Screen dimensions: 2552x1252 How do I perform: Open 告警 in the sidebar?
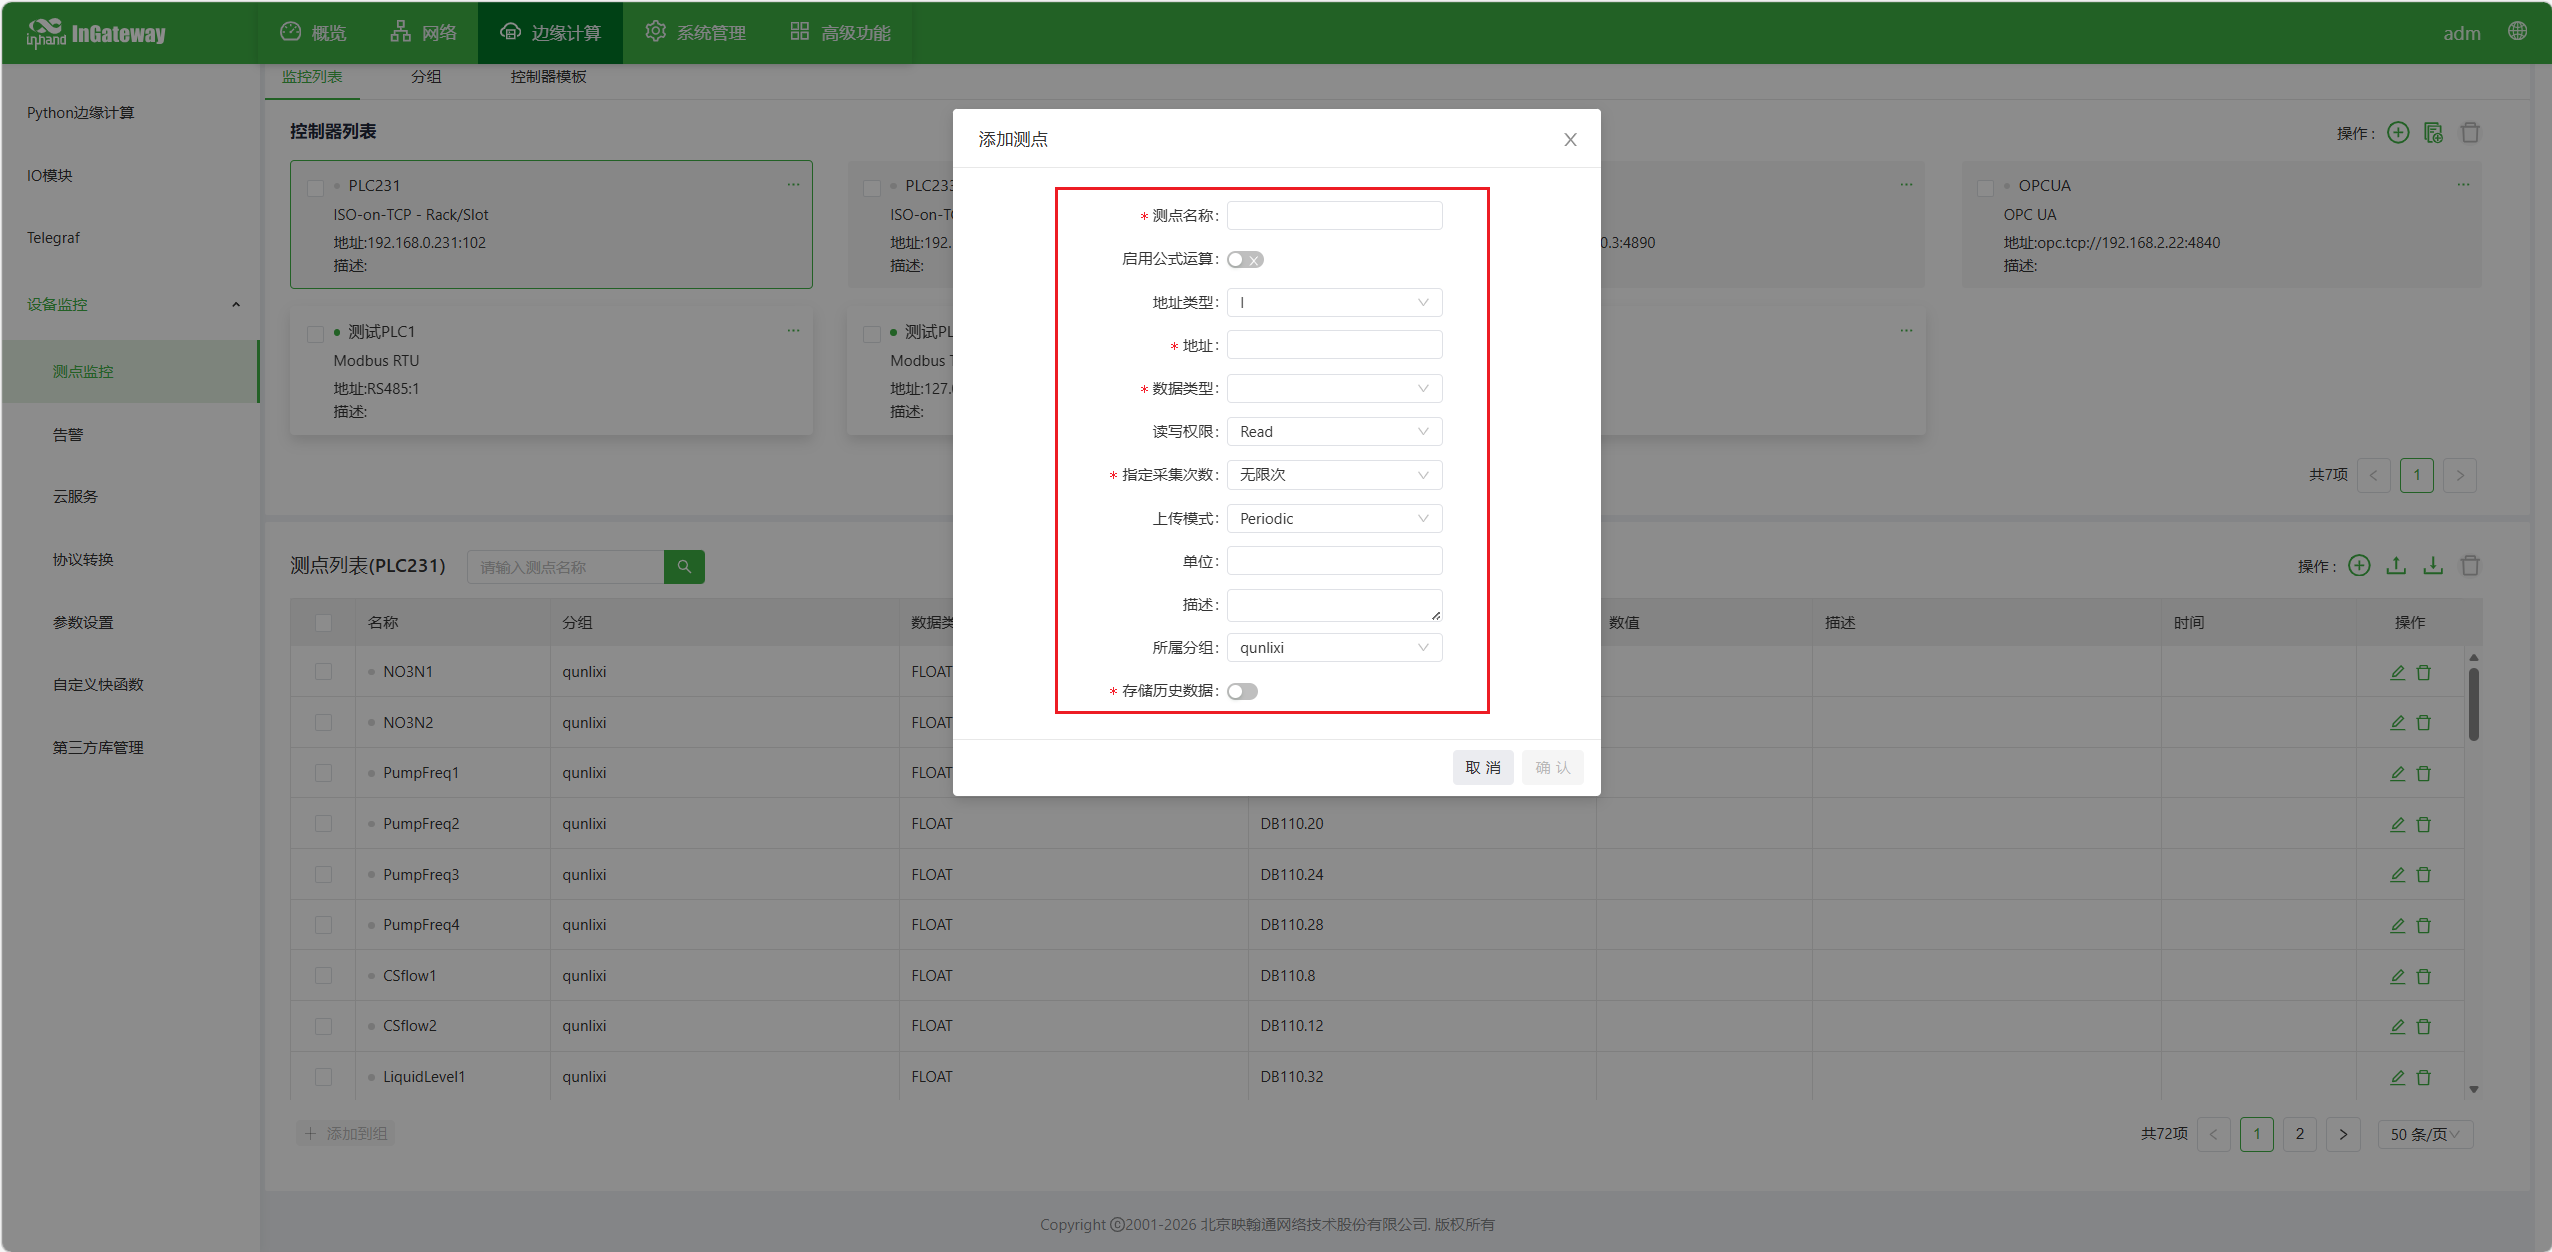68,435
